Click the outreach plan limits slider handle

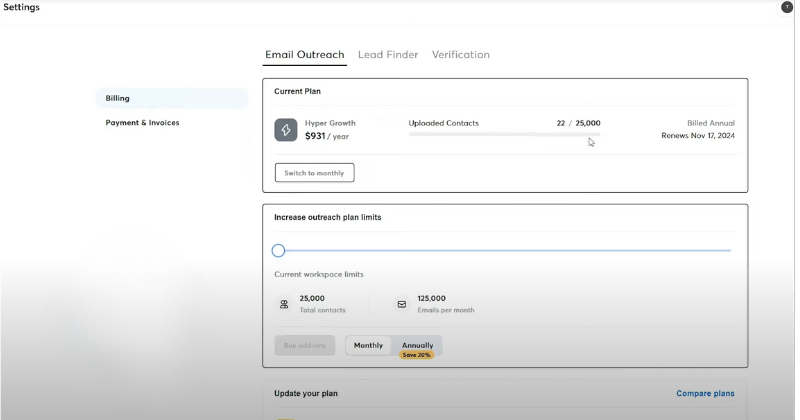click(x=278, y=250)
